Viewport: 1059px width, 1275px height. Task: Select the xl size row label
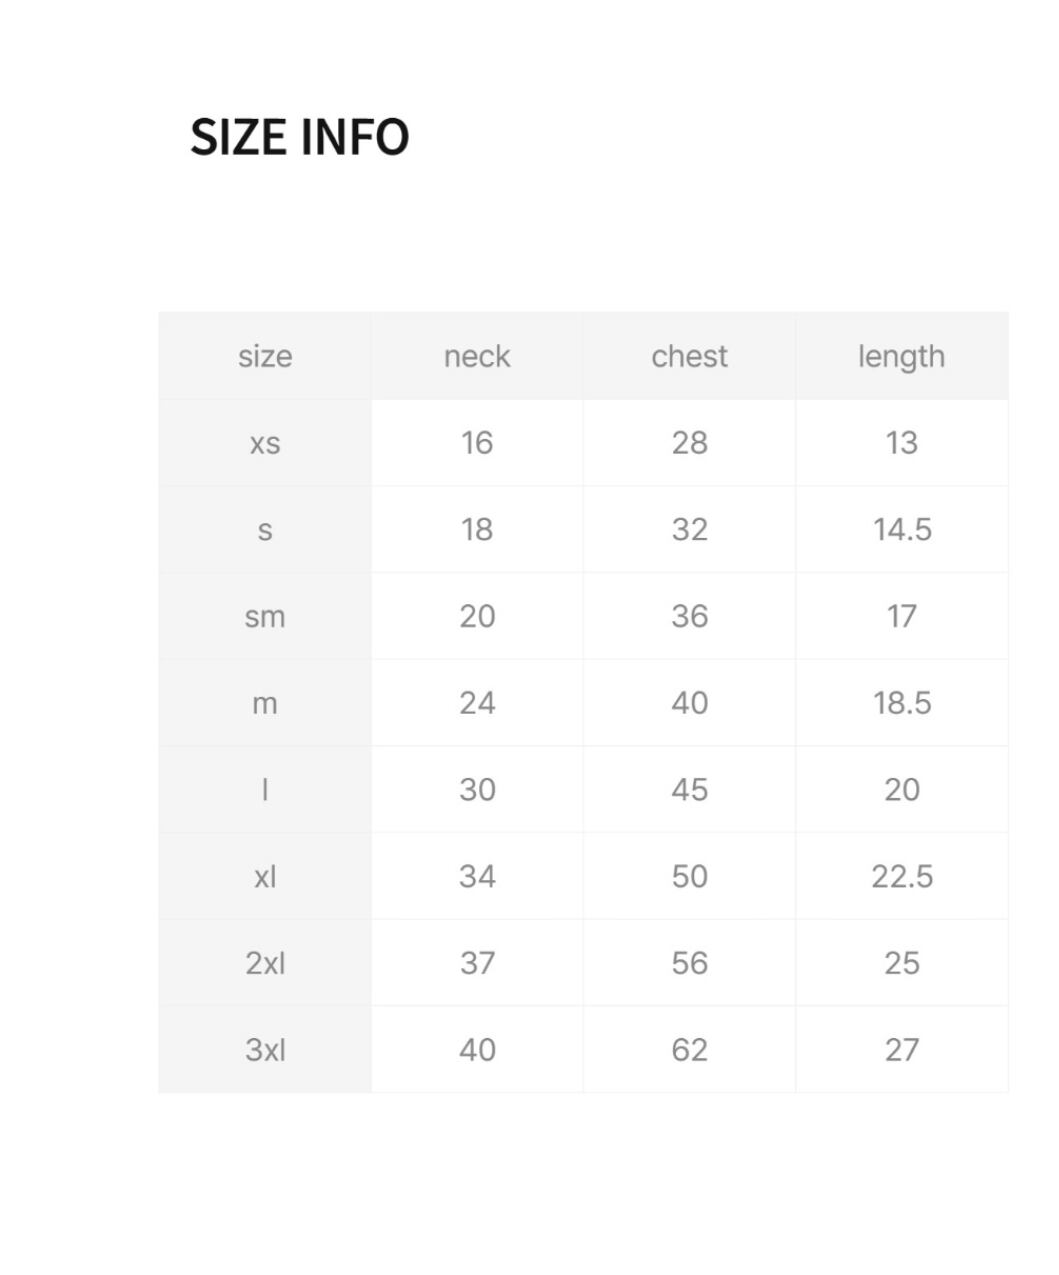pyautogui.click(x=265, y=877)
